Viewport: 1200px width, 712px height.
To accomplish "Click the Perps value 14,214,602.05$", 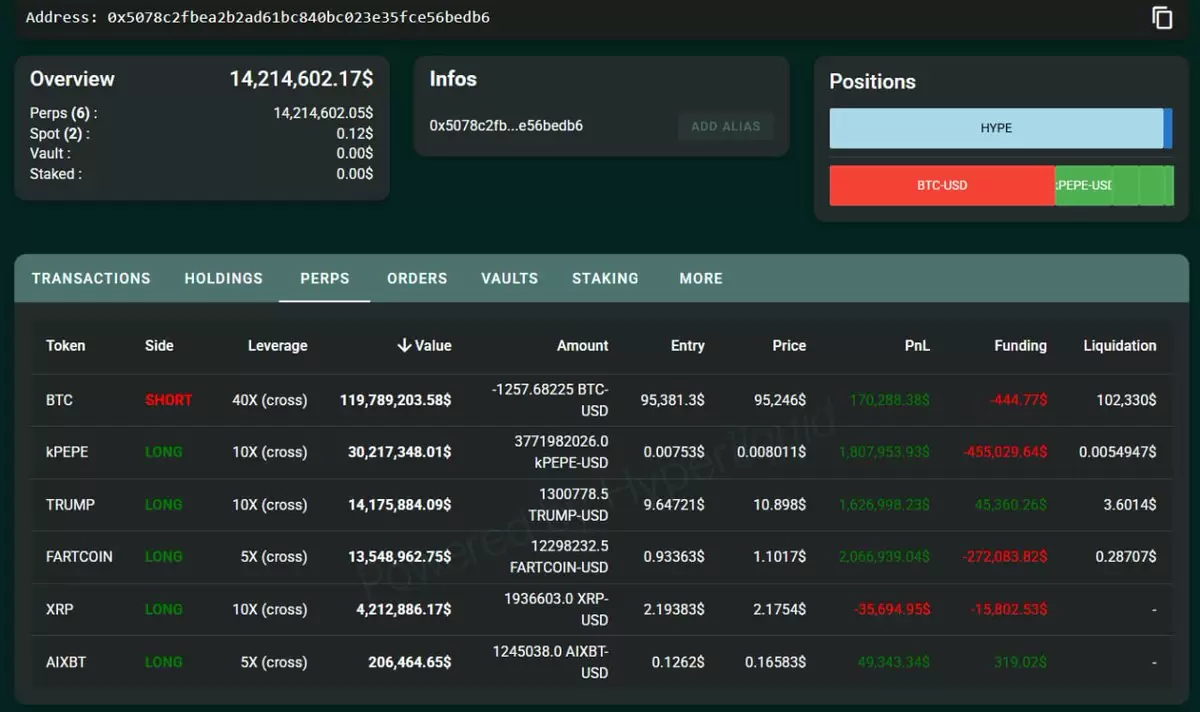I will pos(323,113).
